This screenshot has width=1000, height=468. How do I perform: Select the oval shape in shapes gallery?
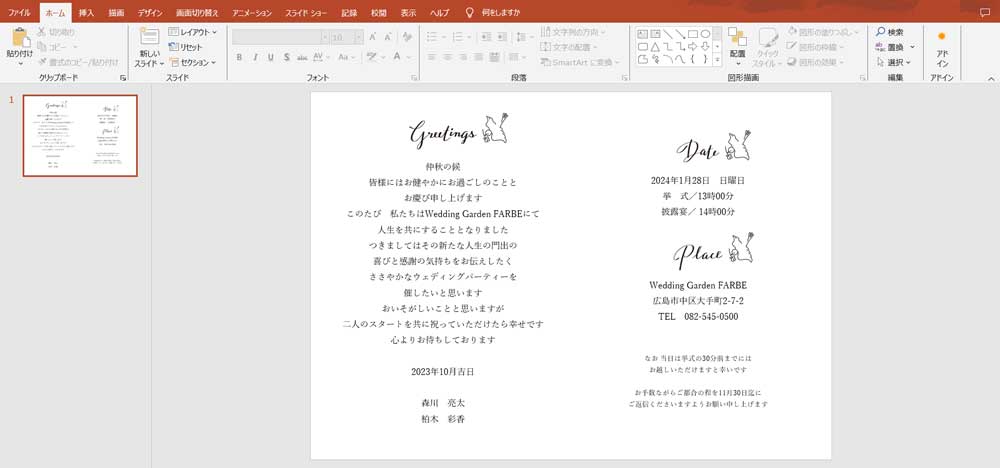[x=704, y=32]
